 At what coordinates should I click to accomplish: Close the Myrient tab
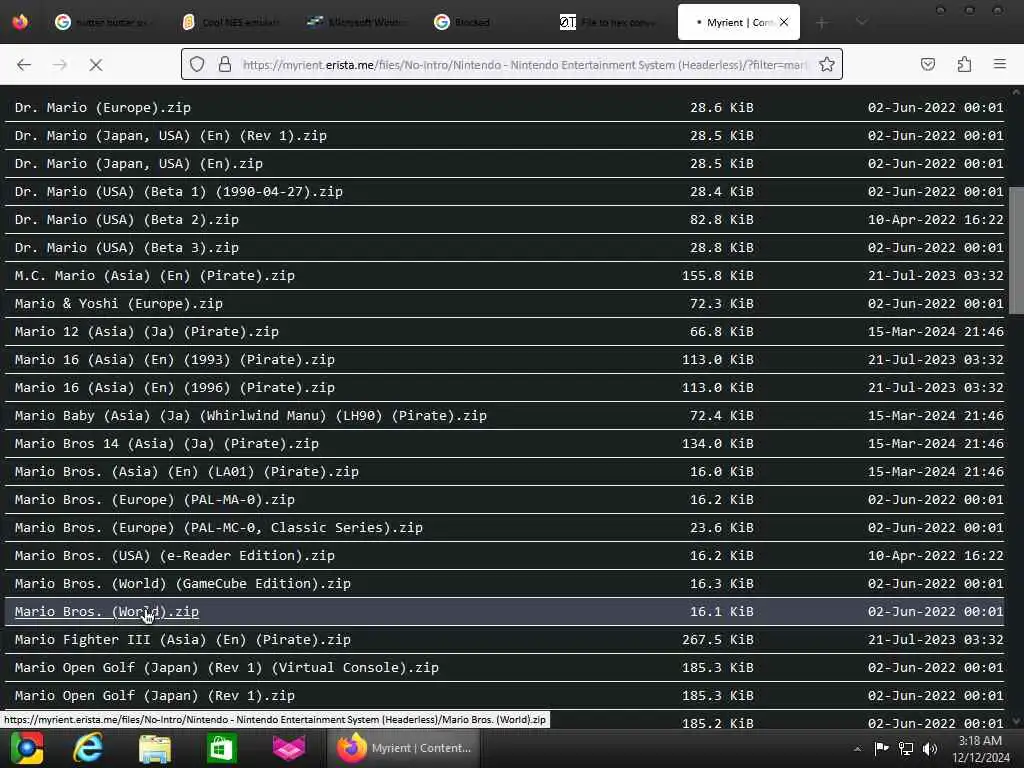[x=784, y=22]
